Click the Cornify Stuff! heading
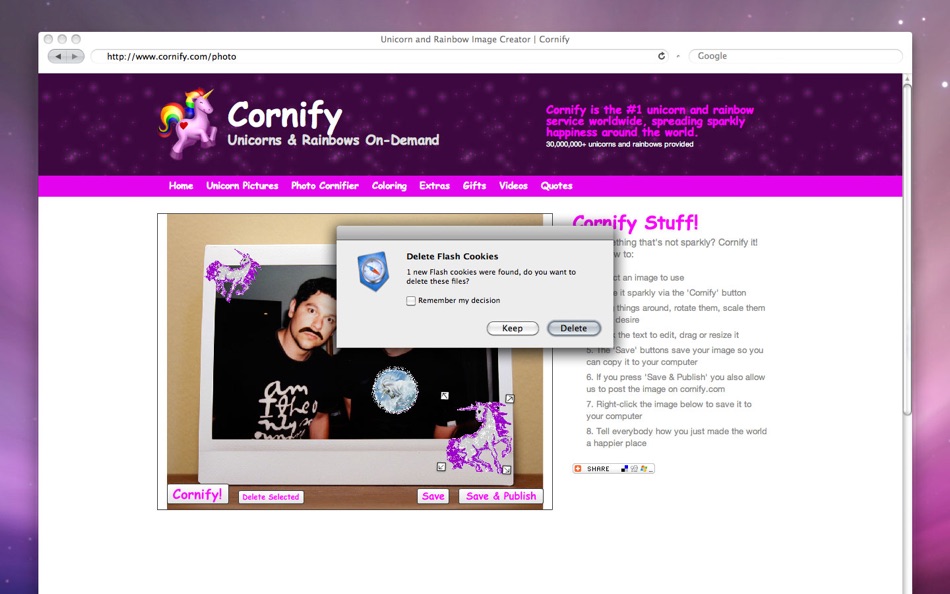The height and width of the screenshot is (594, 950). point(635,223)
